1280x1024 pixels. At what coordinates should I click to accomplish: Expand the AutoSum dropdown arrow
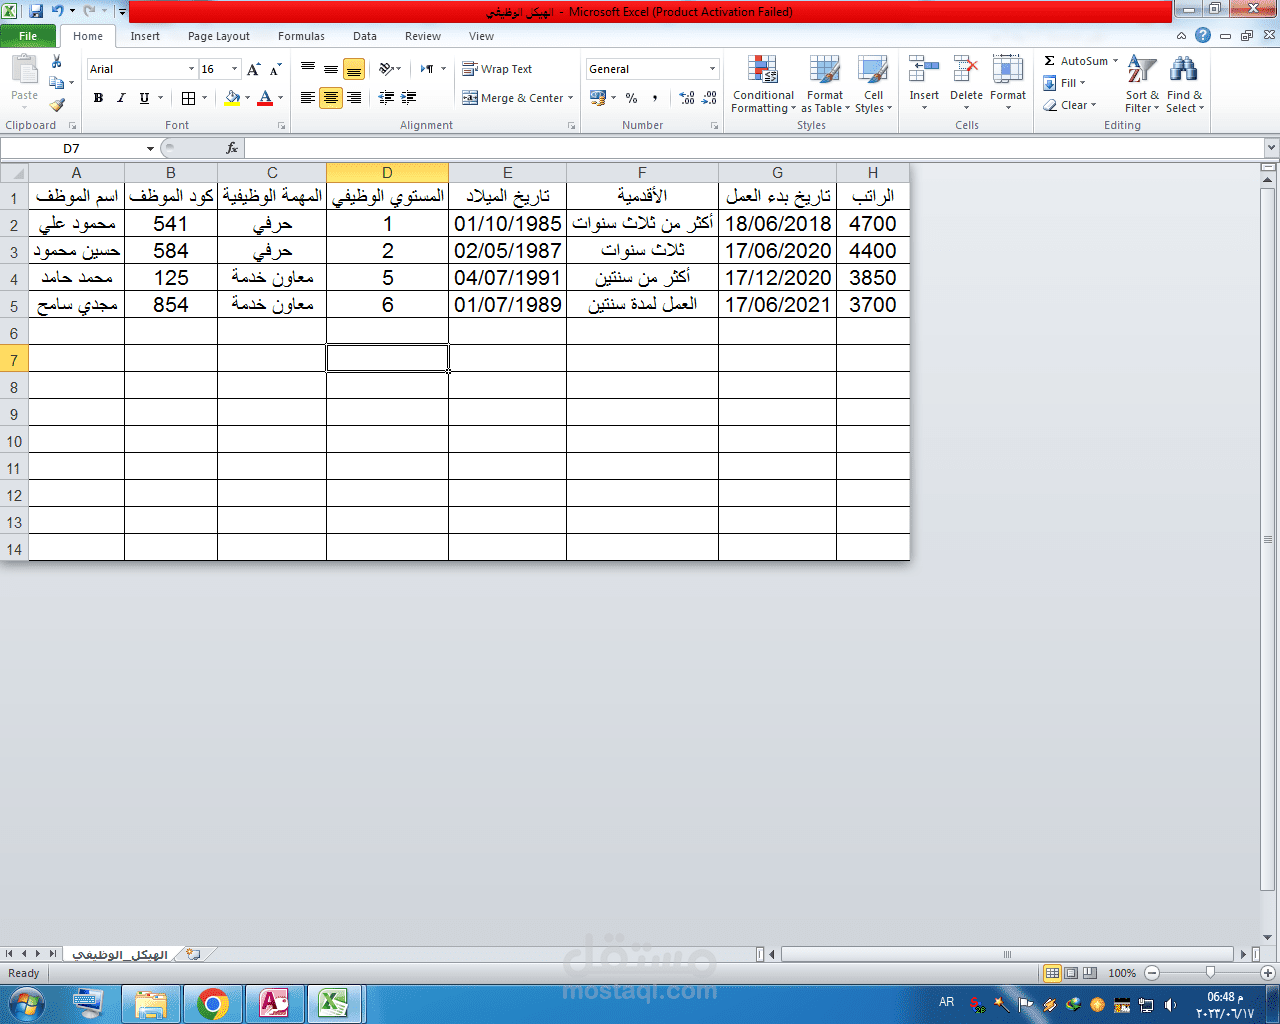[1116, 61]
